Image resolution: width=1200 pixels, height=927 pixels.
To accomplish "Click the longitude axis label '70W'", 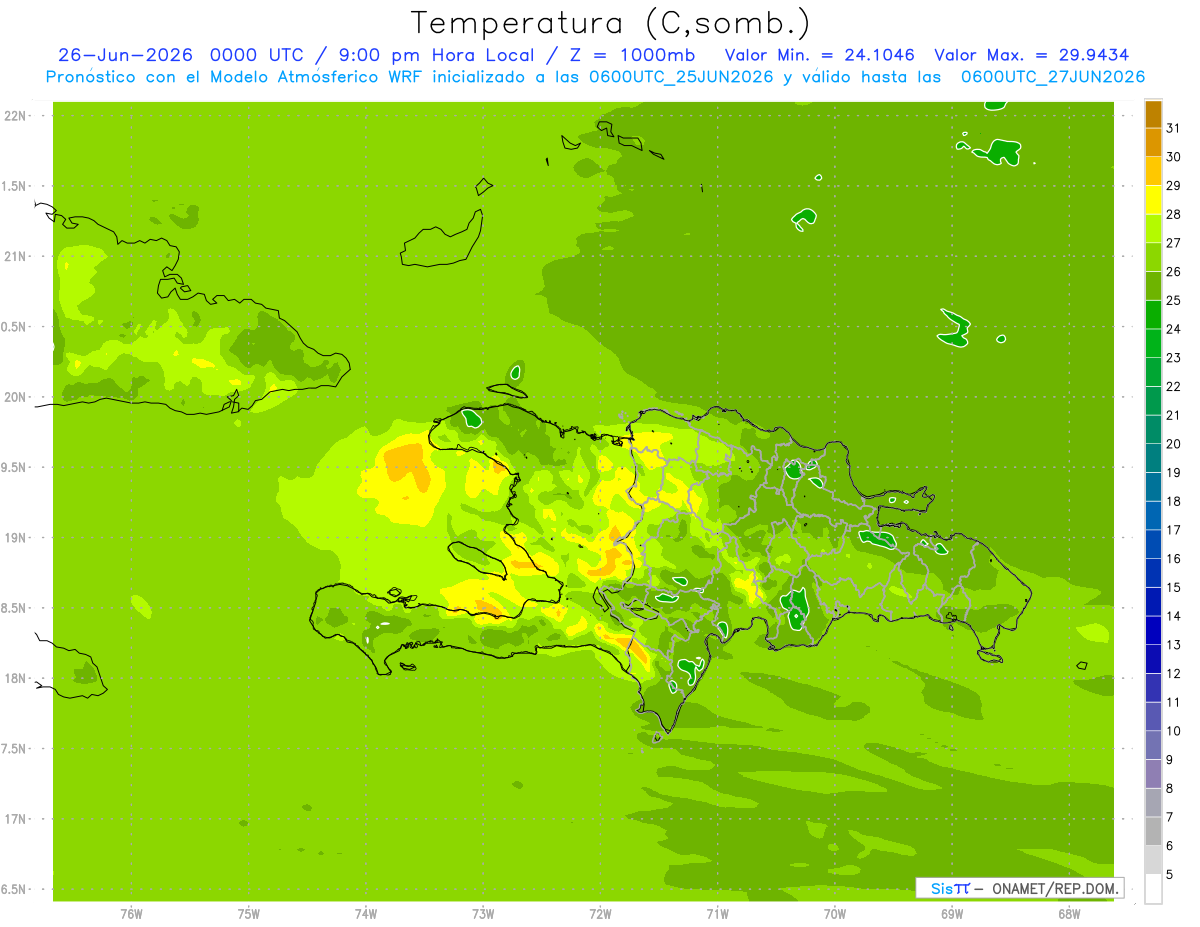I will [x=835, y=914].
